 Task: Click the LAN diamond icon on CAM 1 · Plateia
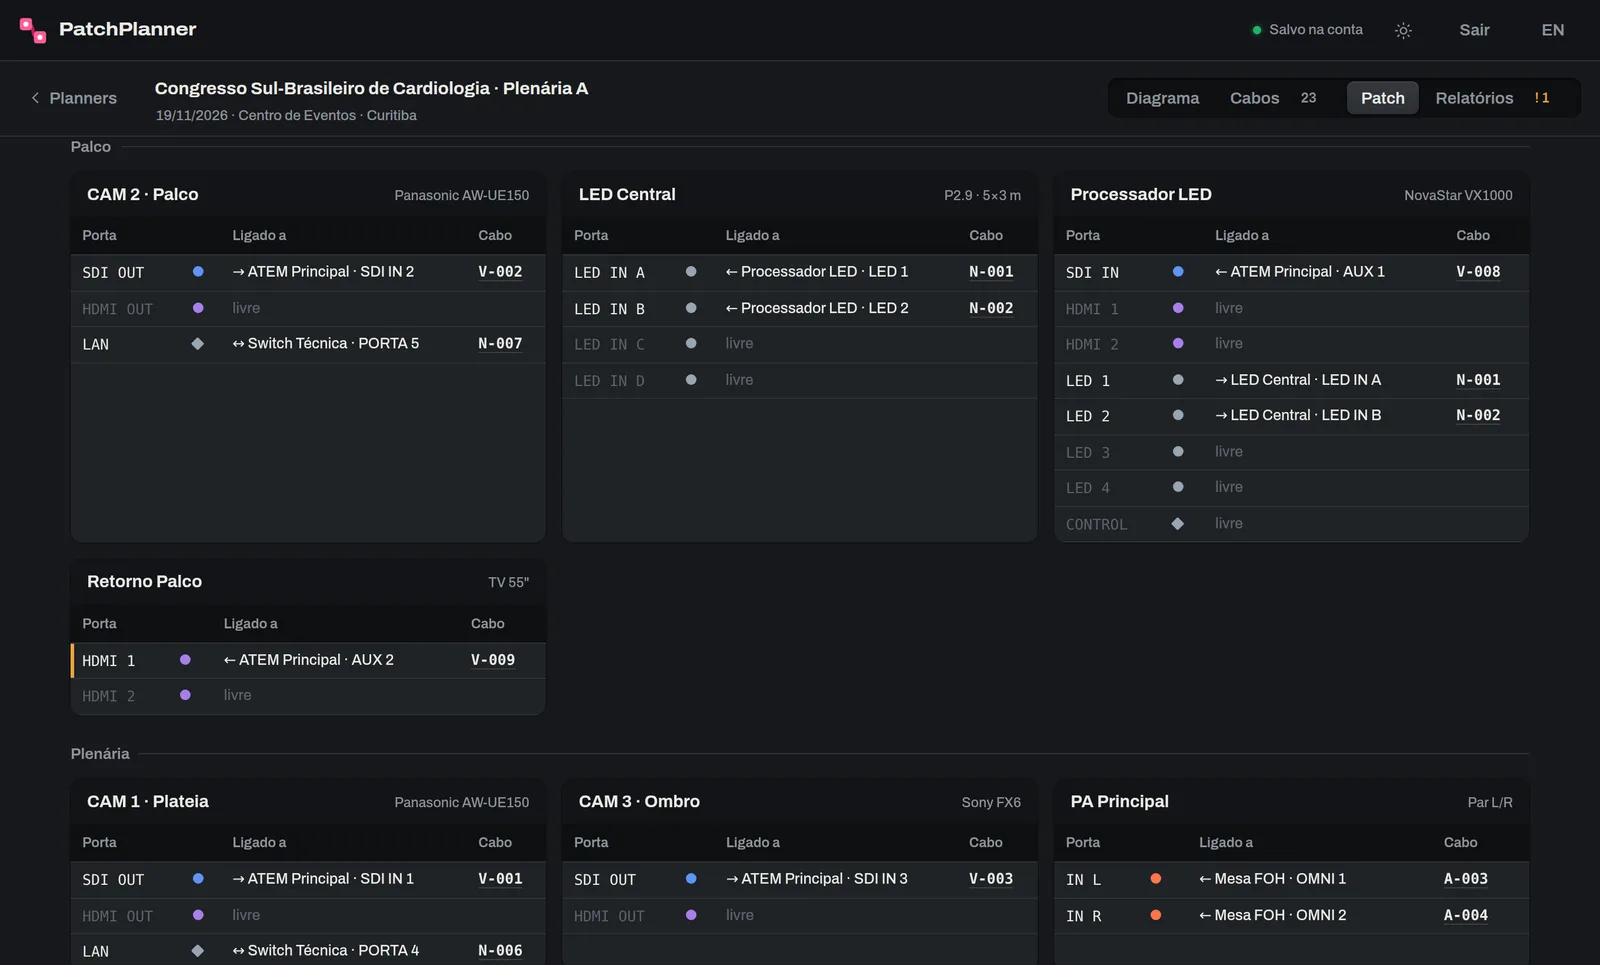(198, 950)
